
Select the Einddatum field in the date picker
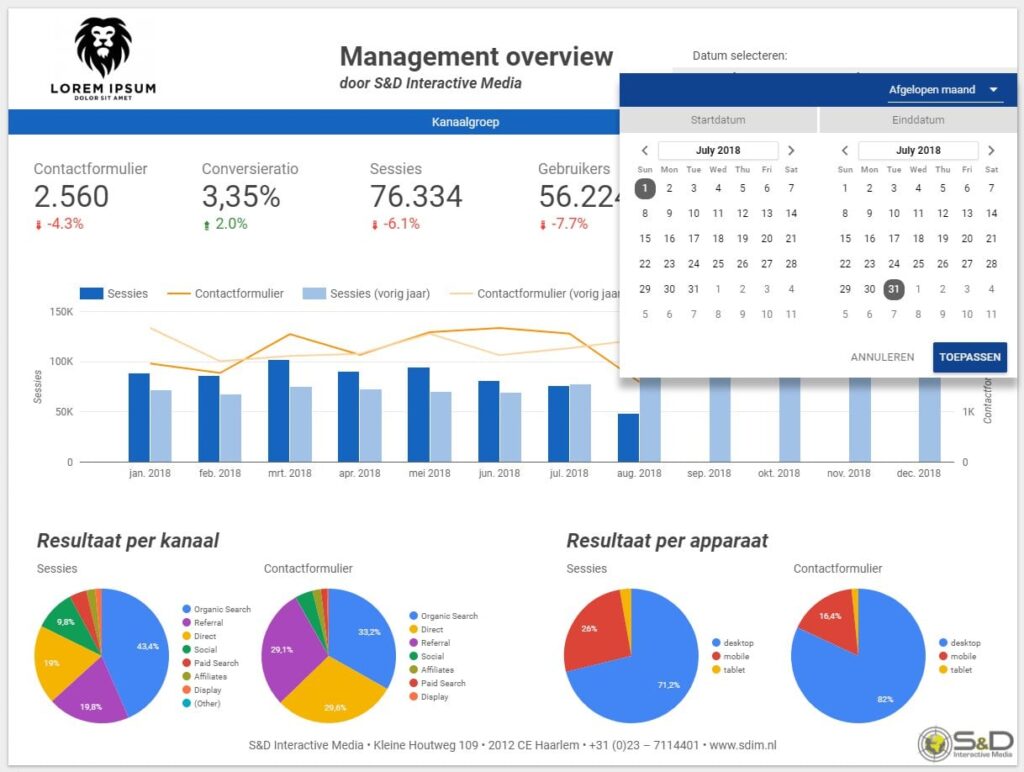[x=918, y=120]
